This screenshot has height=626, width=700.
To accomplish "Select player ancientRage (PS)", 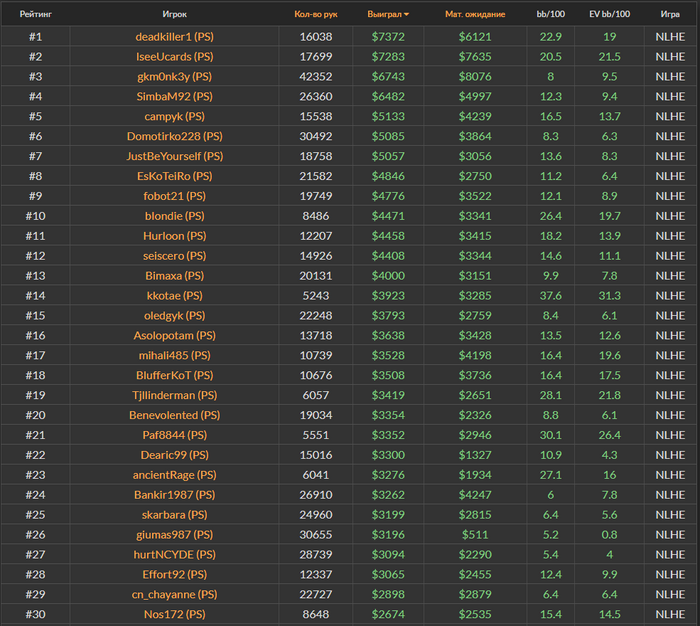I will [x=174, y=475].
